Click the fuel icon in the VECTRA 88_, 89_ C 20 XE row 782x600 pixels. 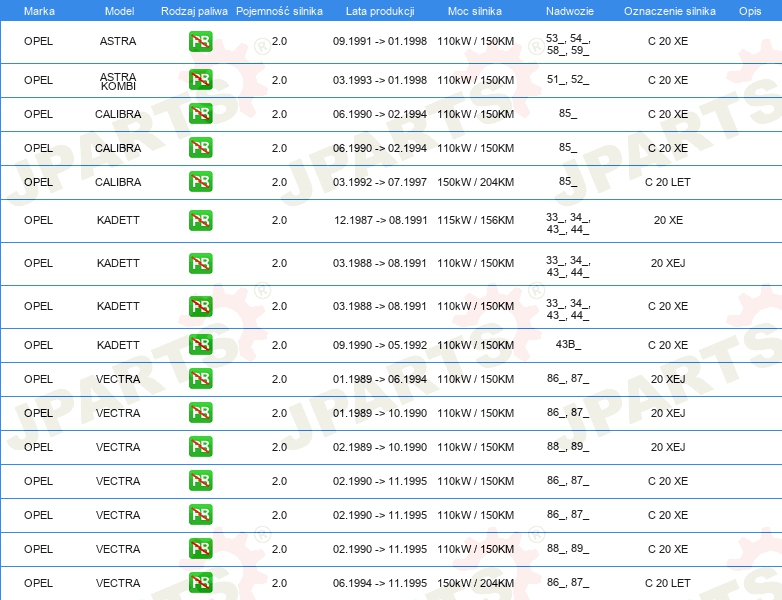point(200,549)
